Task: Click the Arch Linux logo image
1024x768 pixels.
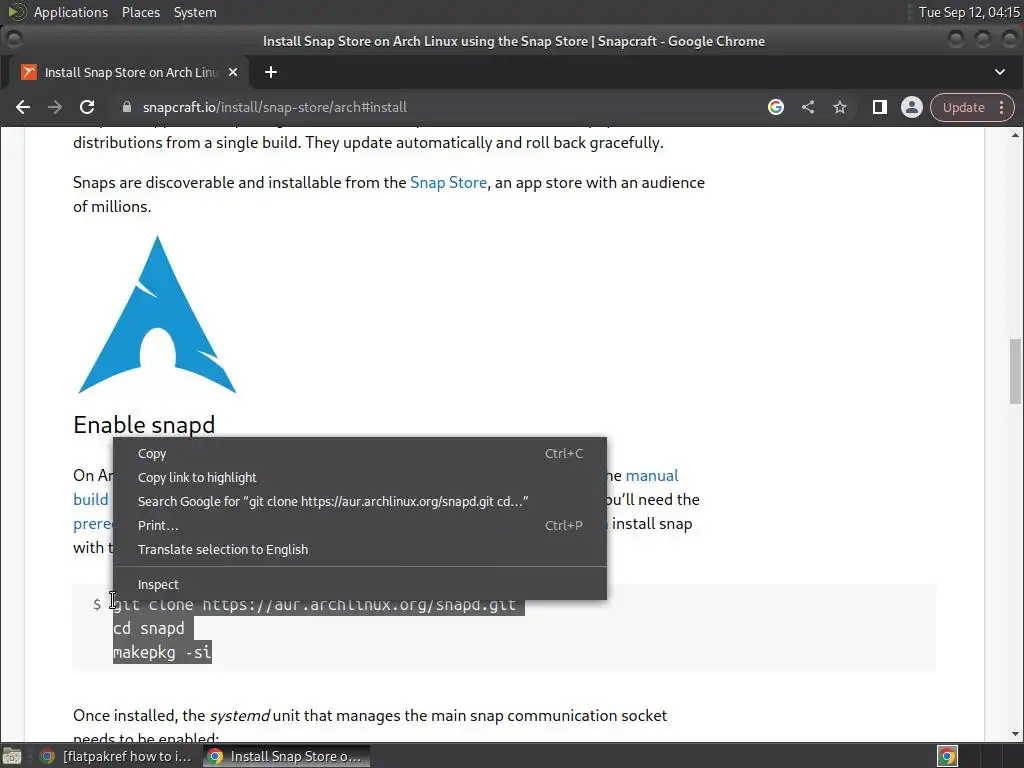Action: [x=157, y=315]
